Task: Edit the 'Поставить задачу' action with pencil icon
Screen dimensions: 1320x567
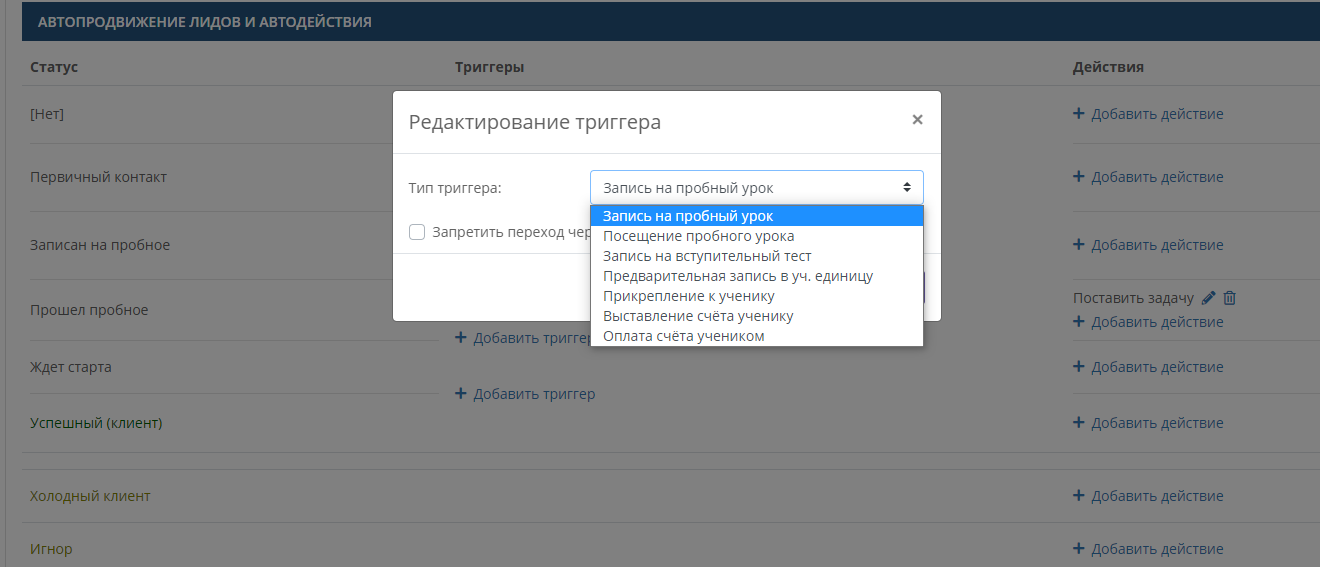Action: pyautogui.click(x=1208, y=298)
